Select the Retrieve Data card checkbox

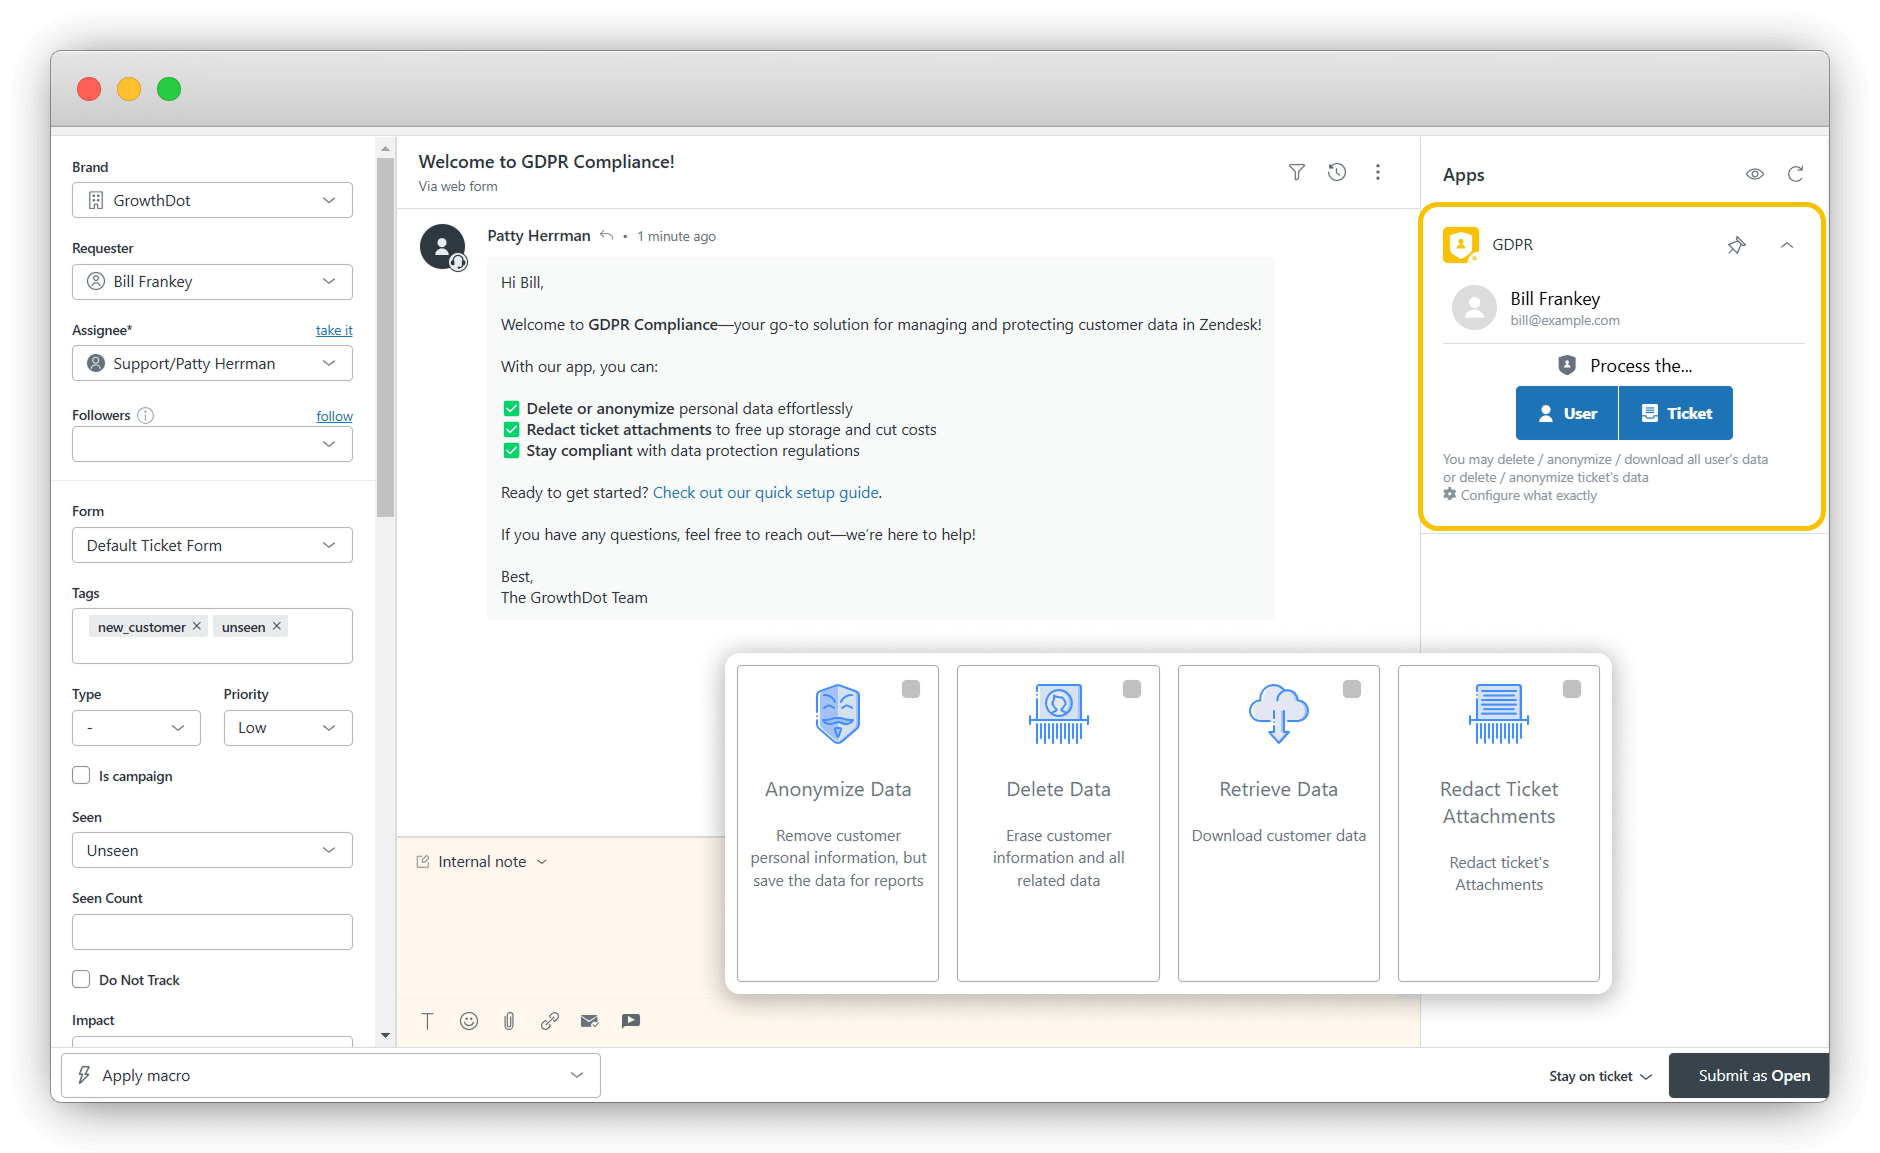coord(1352,689)
